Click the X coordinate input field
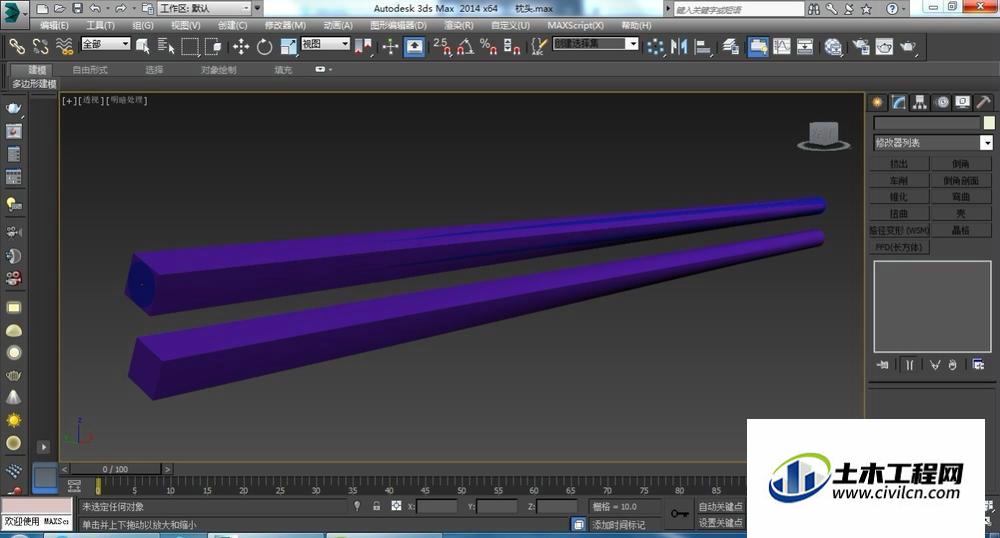Image resolution: width=1000 pixels, height=538 pixels. coord(436,507)
